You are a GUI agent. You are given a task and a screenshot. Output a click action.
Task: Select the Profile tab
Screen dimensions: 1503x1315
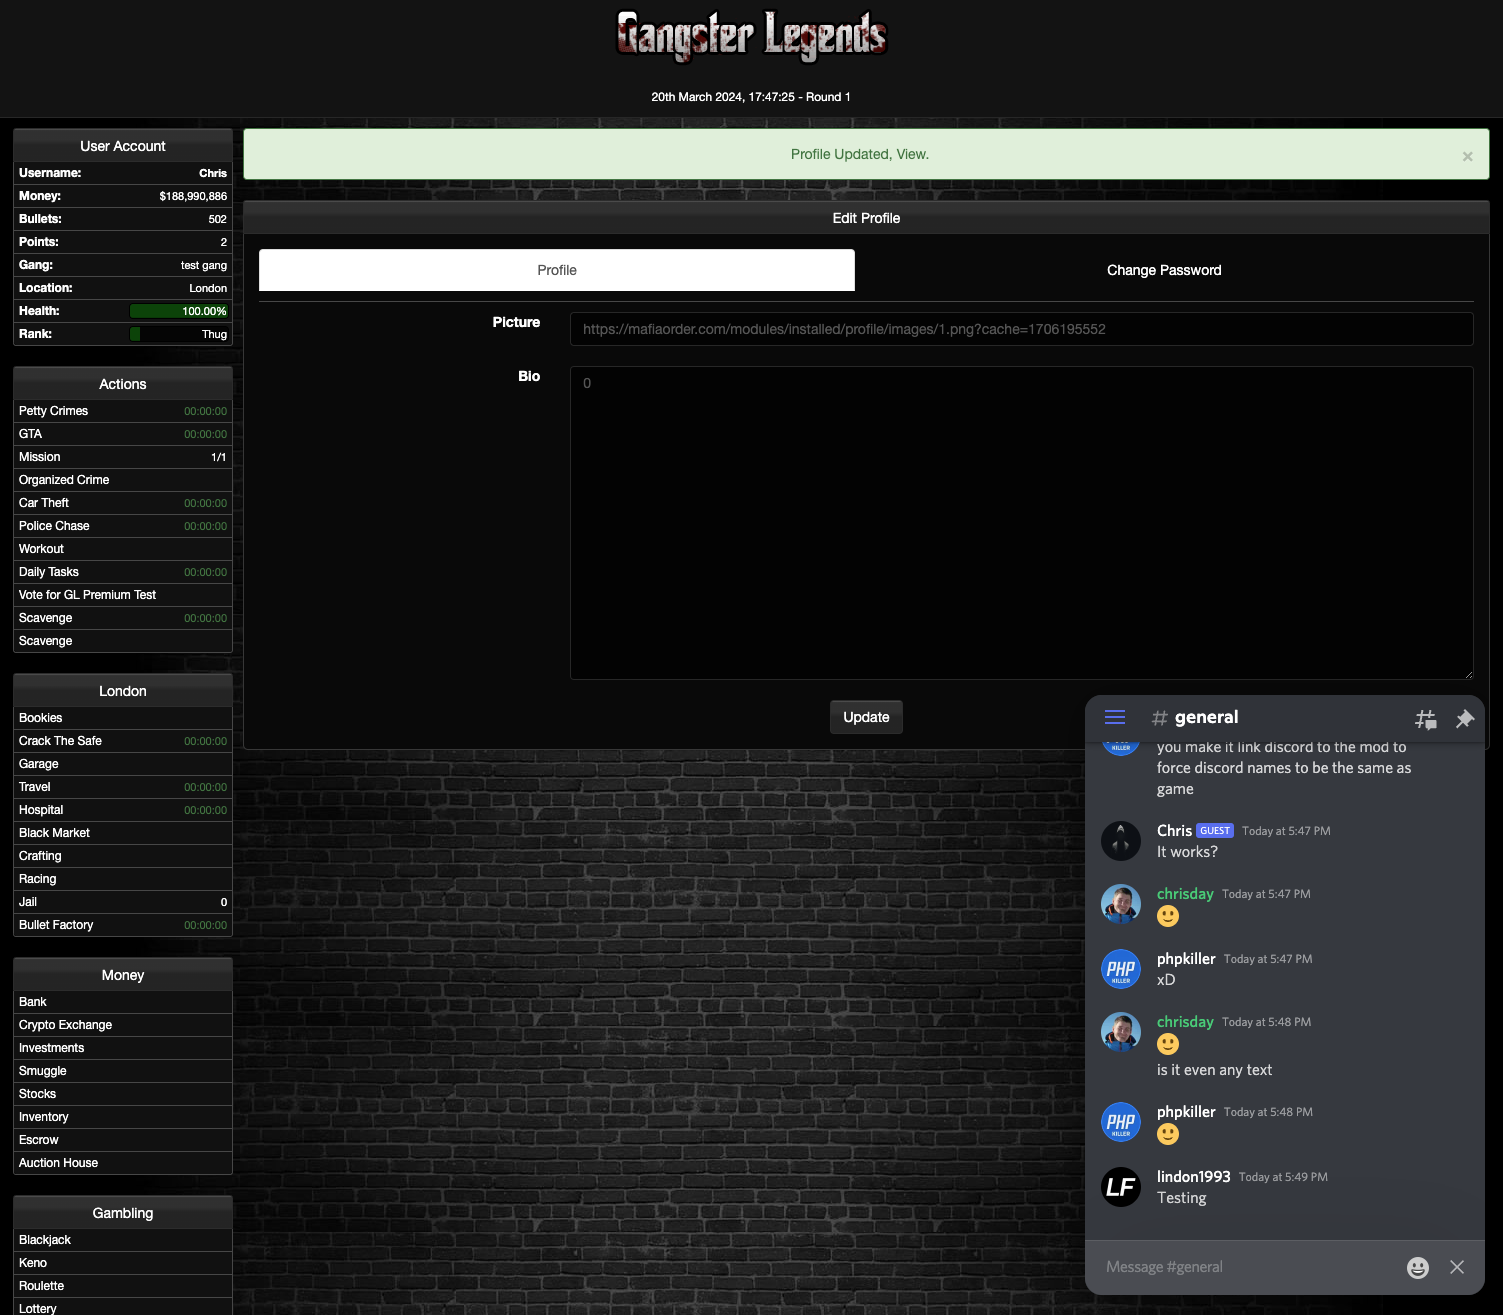(x=556, y=270)
